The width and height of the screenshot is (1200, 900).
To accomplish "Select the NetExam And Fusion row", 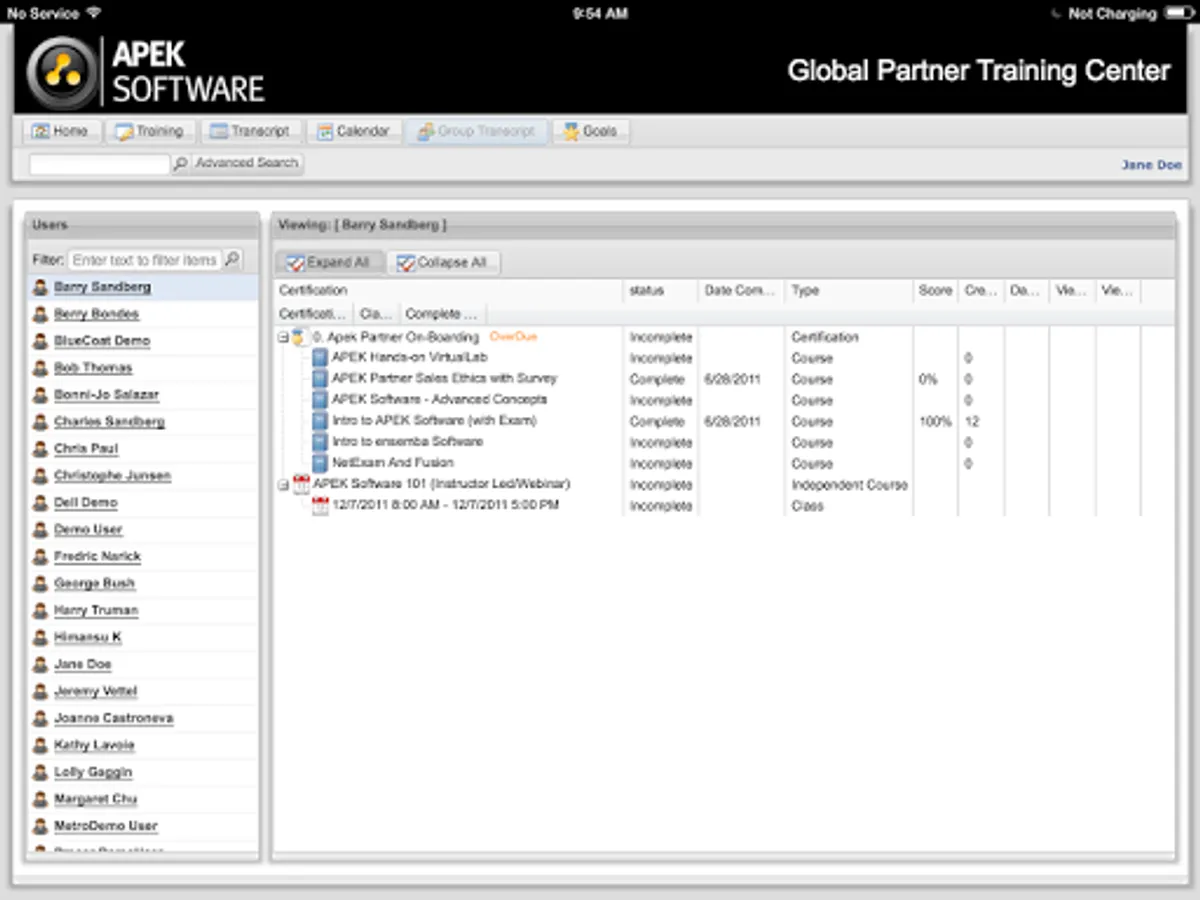I will 710,464.
